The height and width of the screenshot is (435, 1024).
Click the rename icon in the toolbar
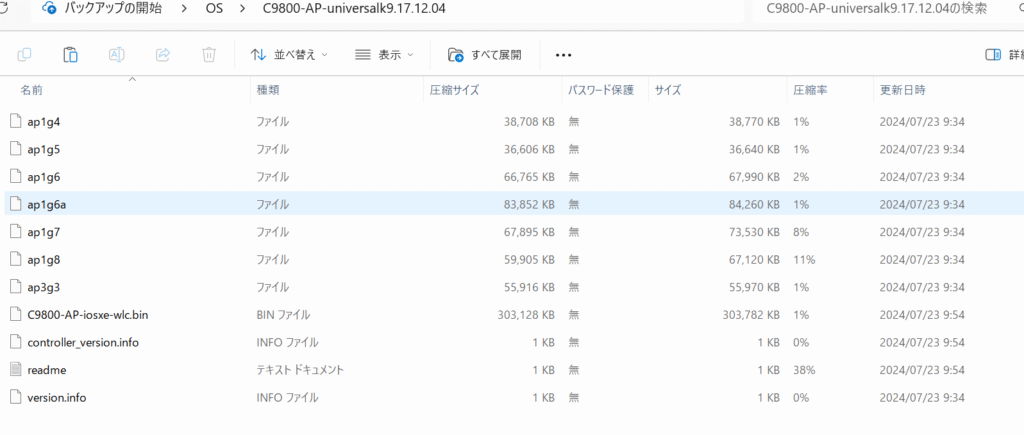pyautogui.click(x=117, y=55)
